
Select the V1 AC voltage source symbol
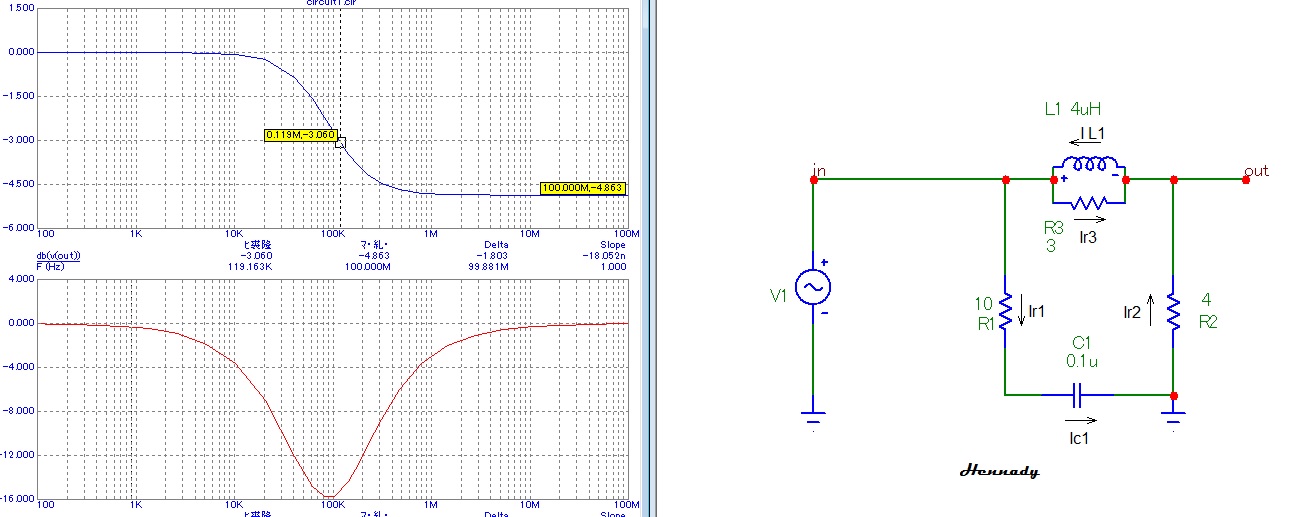812,288
